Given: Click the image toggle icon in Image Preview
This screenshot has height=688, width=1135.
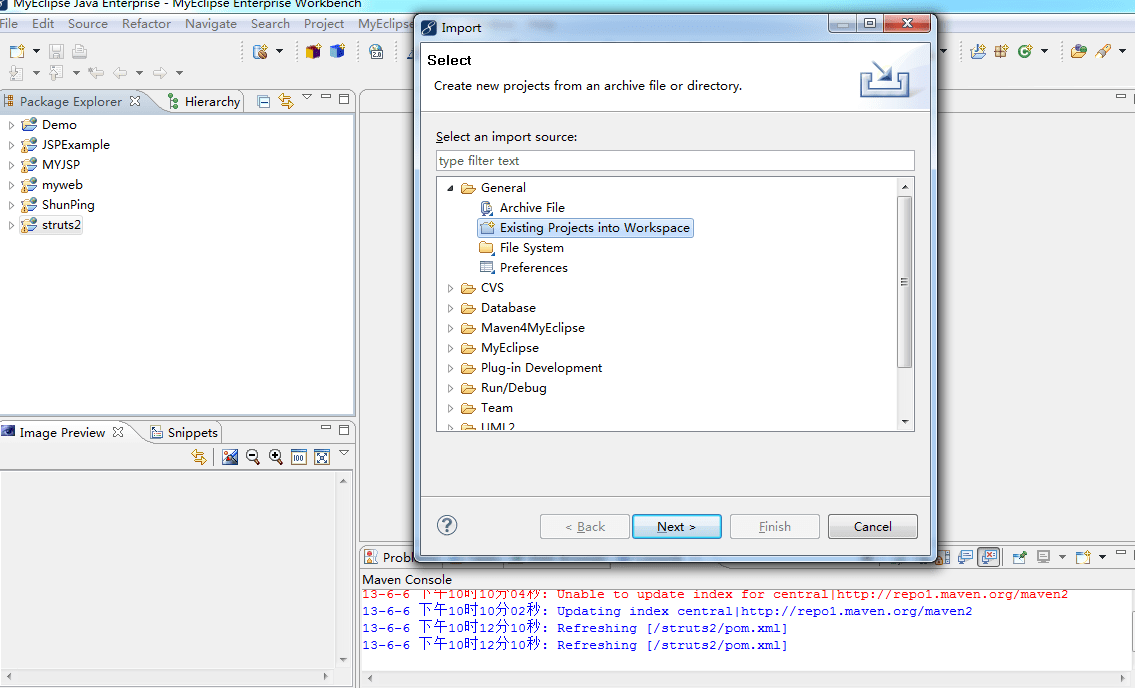Looking at the screenshot, I should (x=230, y=457).
